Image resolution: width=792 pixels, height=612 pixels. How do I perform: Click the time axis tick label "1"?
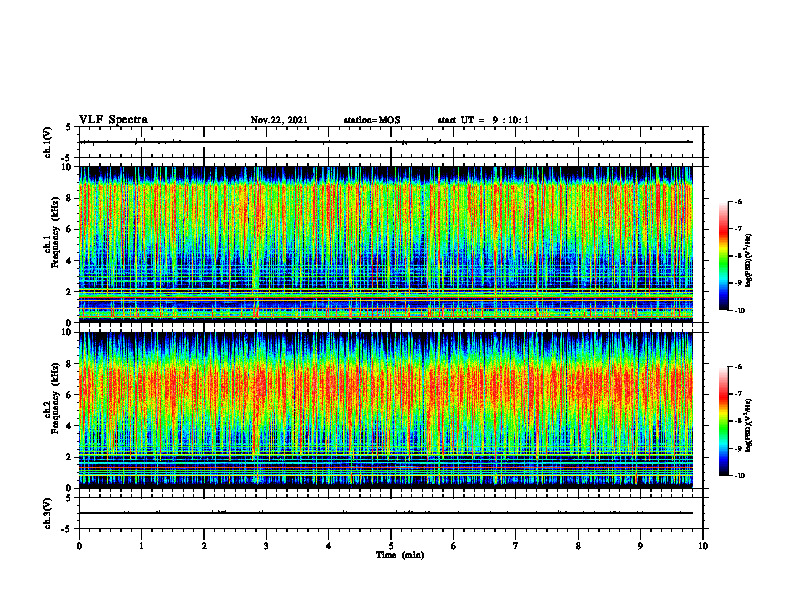pos(141,546)
